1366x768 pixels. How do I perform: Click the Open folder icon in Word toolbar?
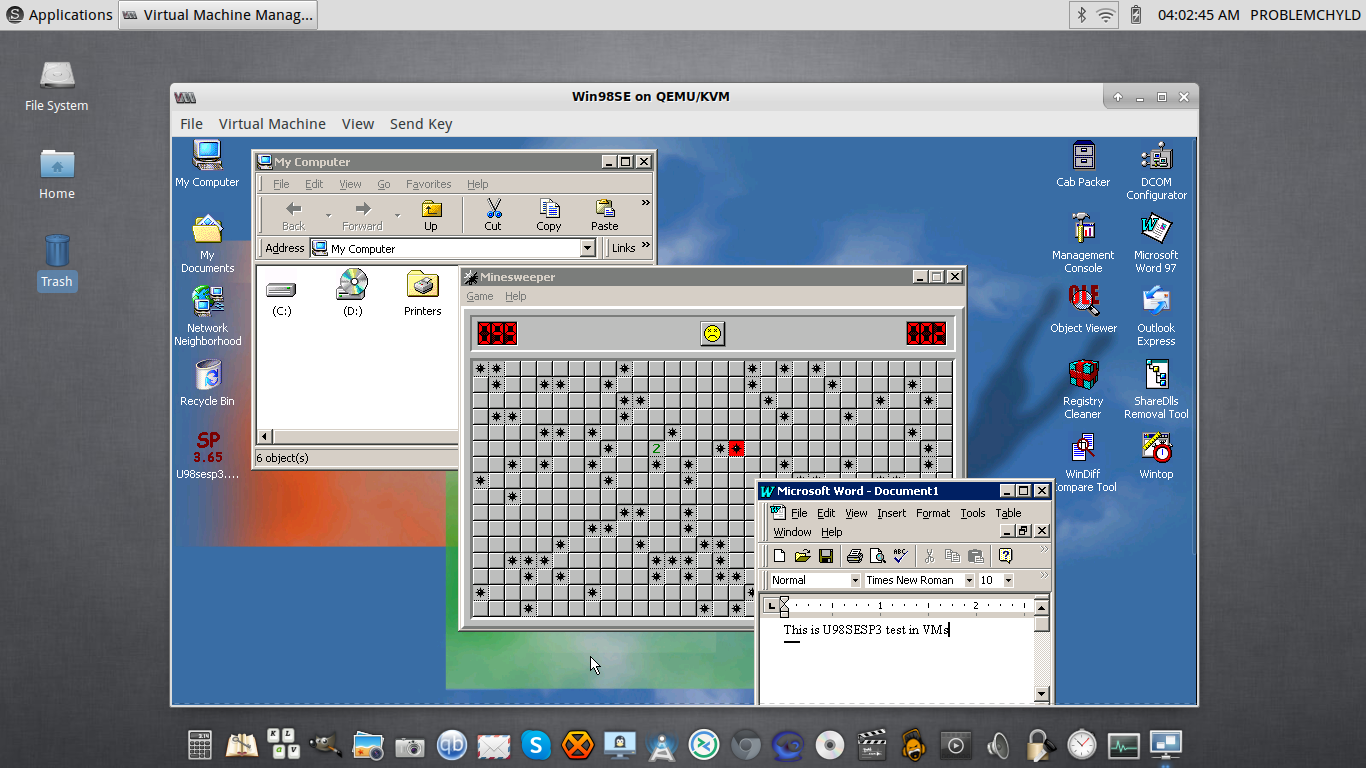(802, 556)
